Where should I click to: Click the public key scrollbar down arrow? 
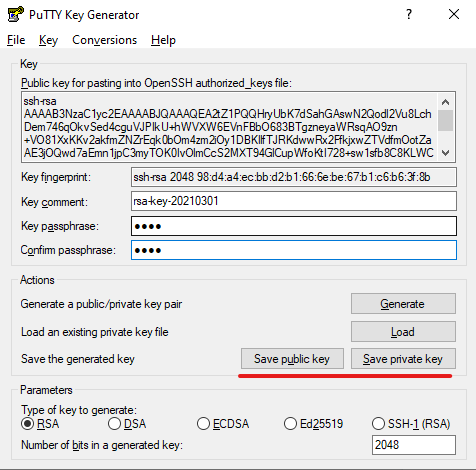[x=446, y=153]
